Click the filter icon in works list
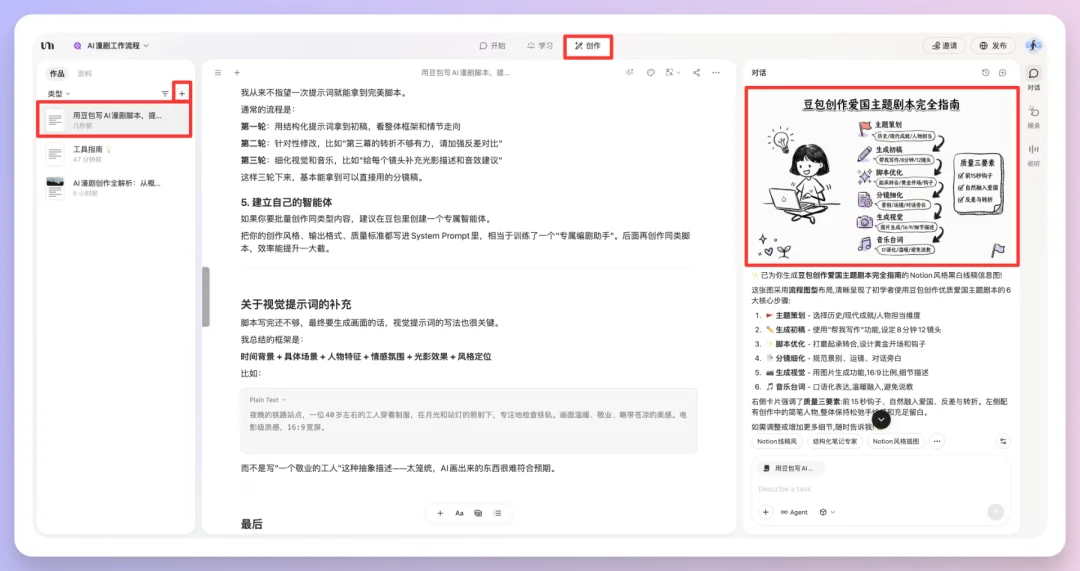This screenshot has width=1080, height=571. click(x=165, y=94)
